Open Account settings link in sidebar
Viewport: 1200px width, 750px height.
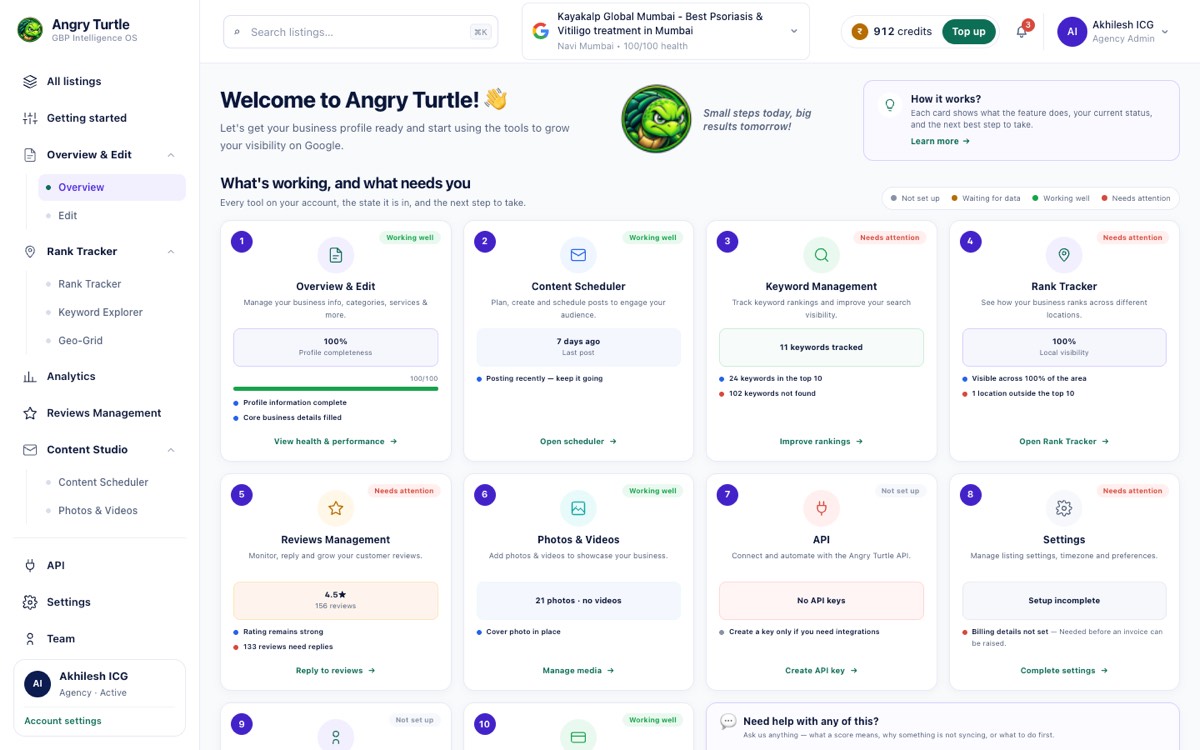(63, 721)
